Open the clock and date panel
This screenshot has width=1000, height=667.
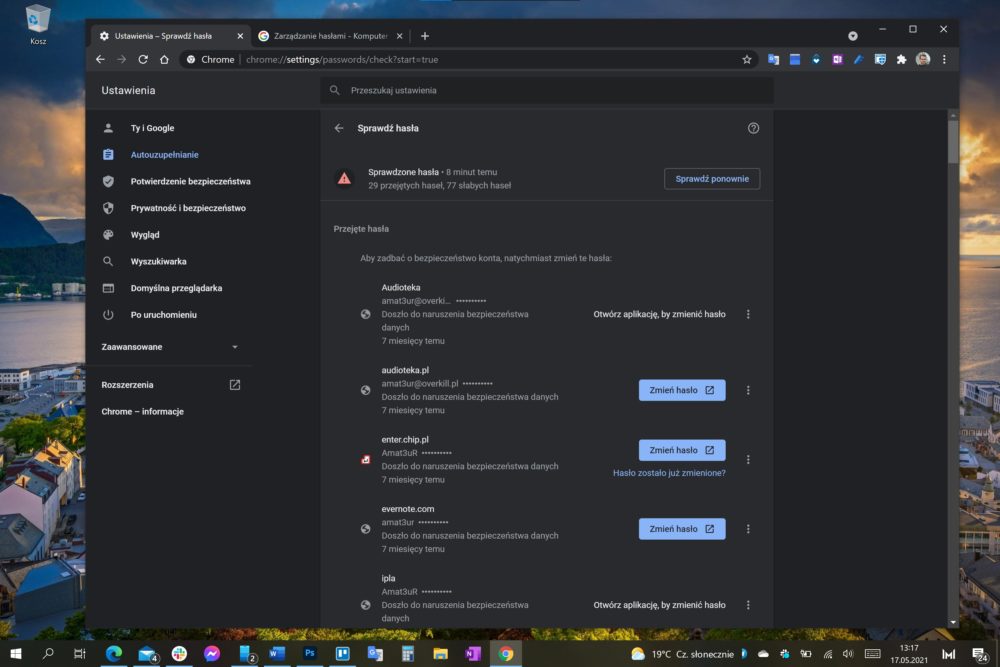909,654
